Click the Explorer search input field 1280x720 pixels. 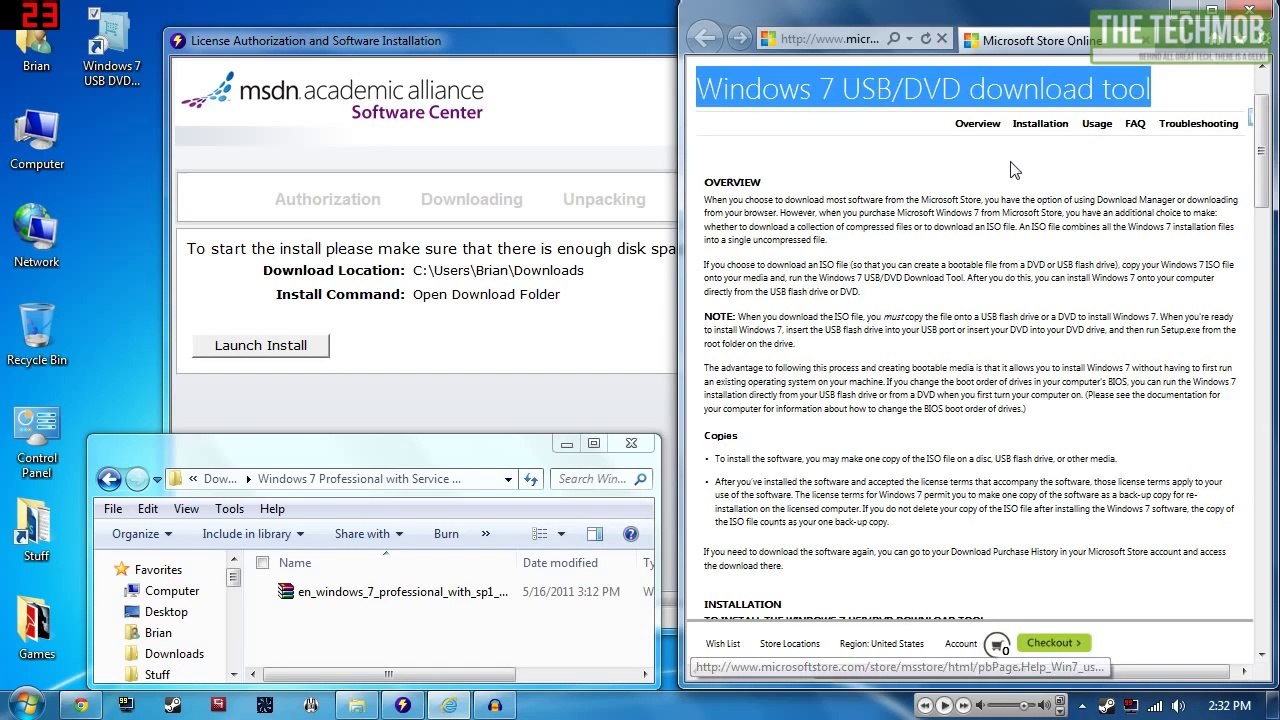coord(601,479)
